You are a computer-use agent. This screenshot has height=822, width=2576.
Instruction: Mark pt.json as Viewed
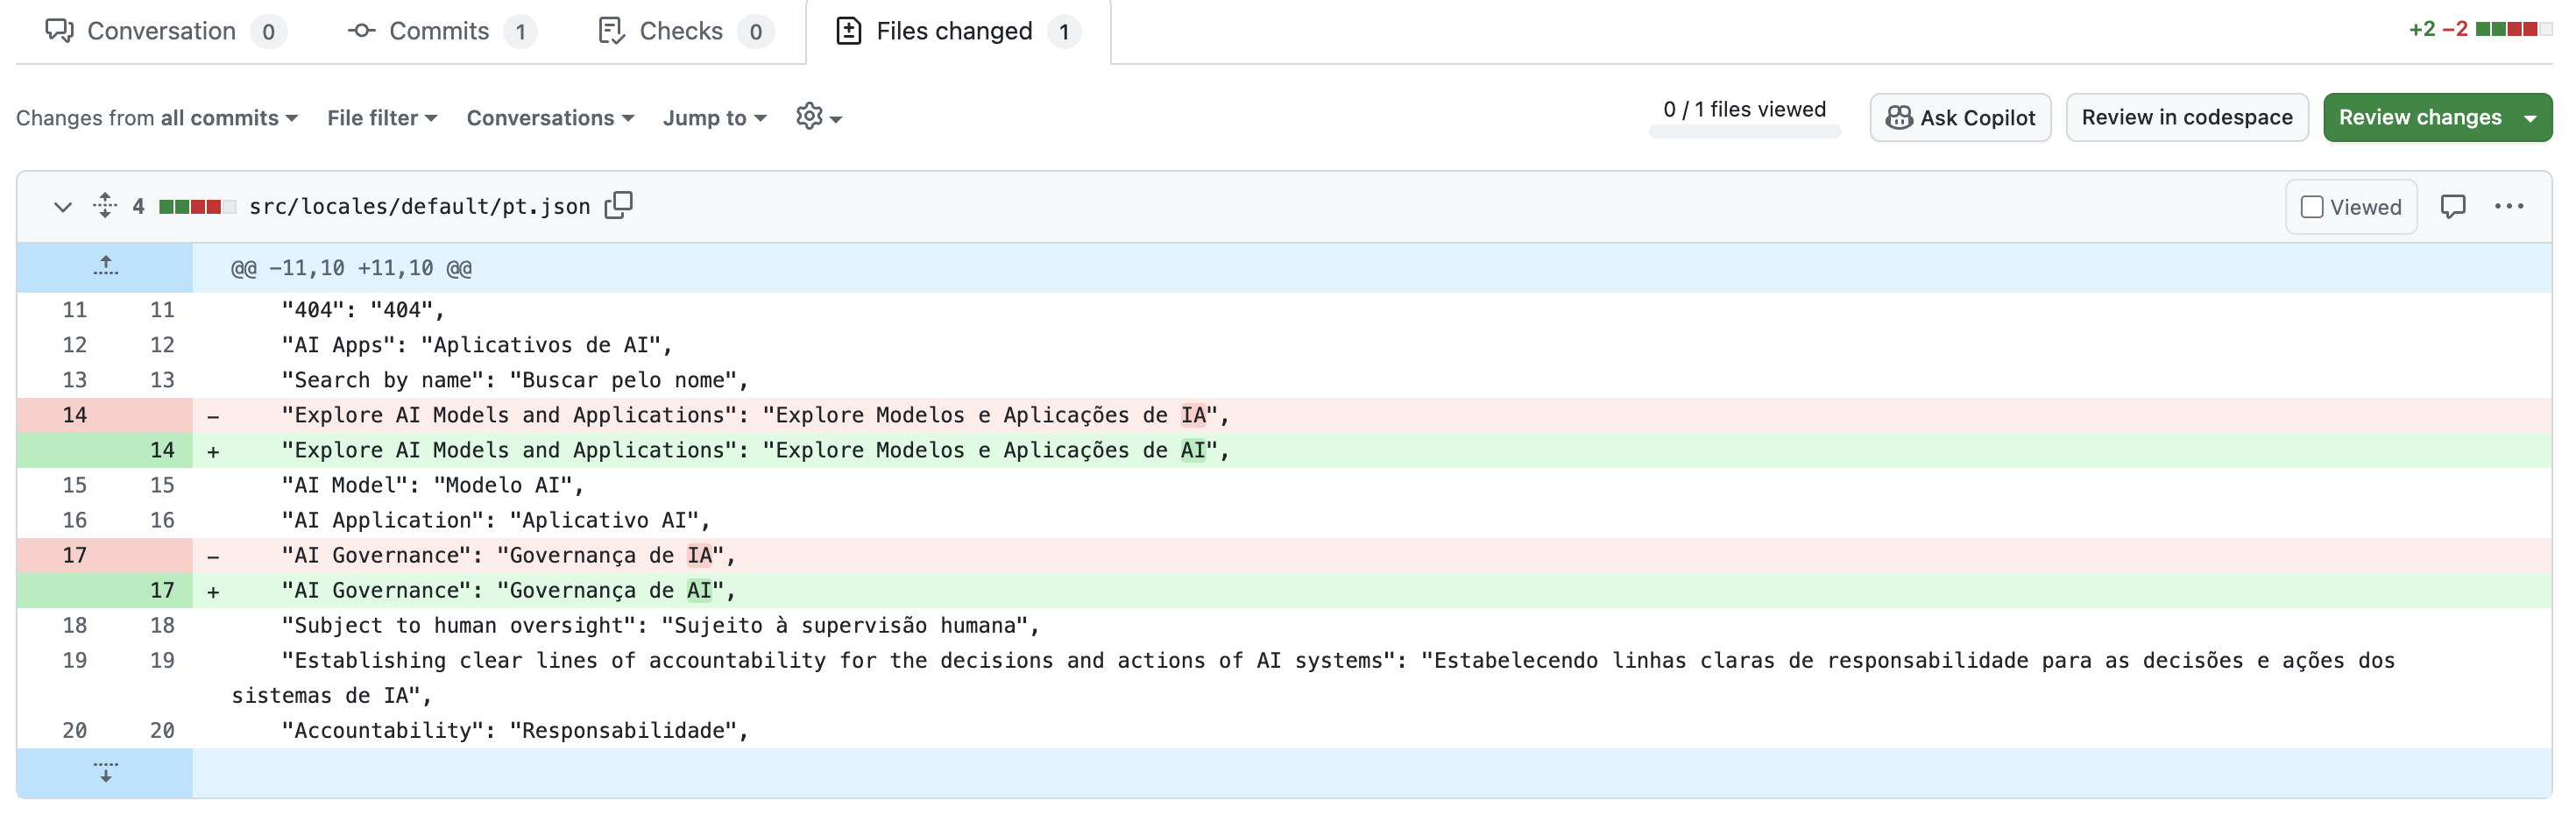point(2350,207)
